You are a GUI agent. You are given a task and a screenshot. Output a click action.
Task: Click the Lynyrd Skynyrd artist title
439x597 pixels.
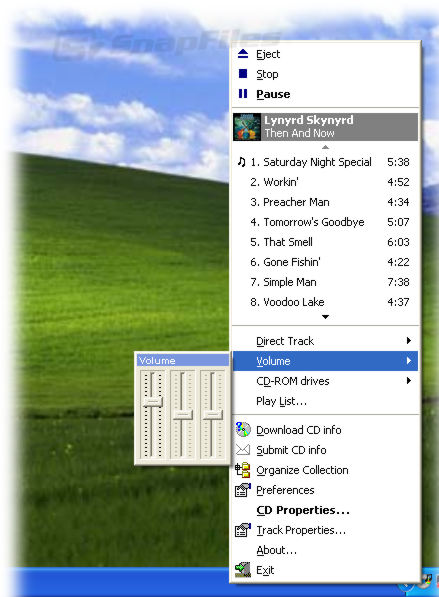[x=309, y=120]
